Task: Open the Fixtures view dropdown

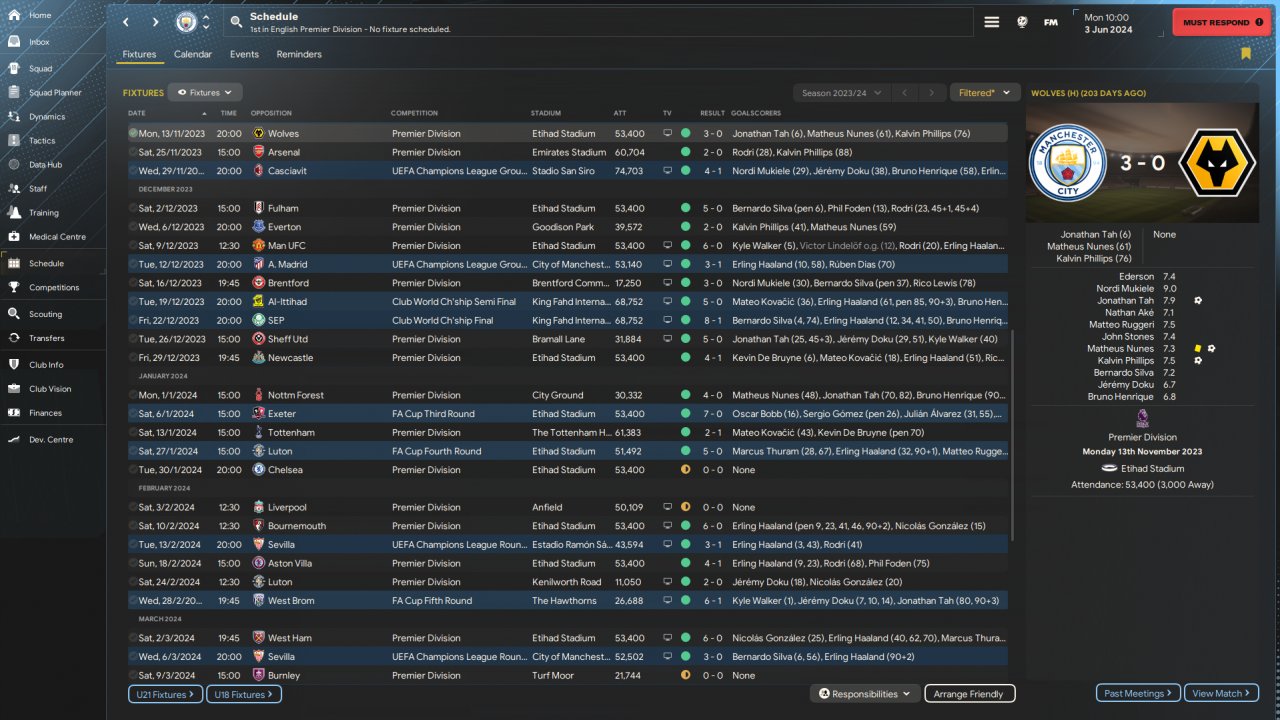Action: [x=205, y=92]
